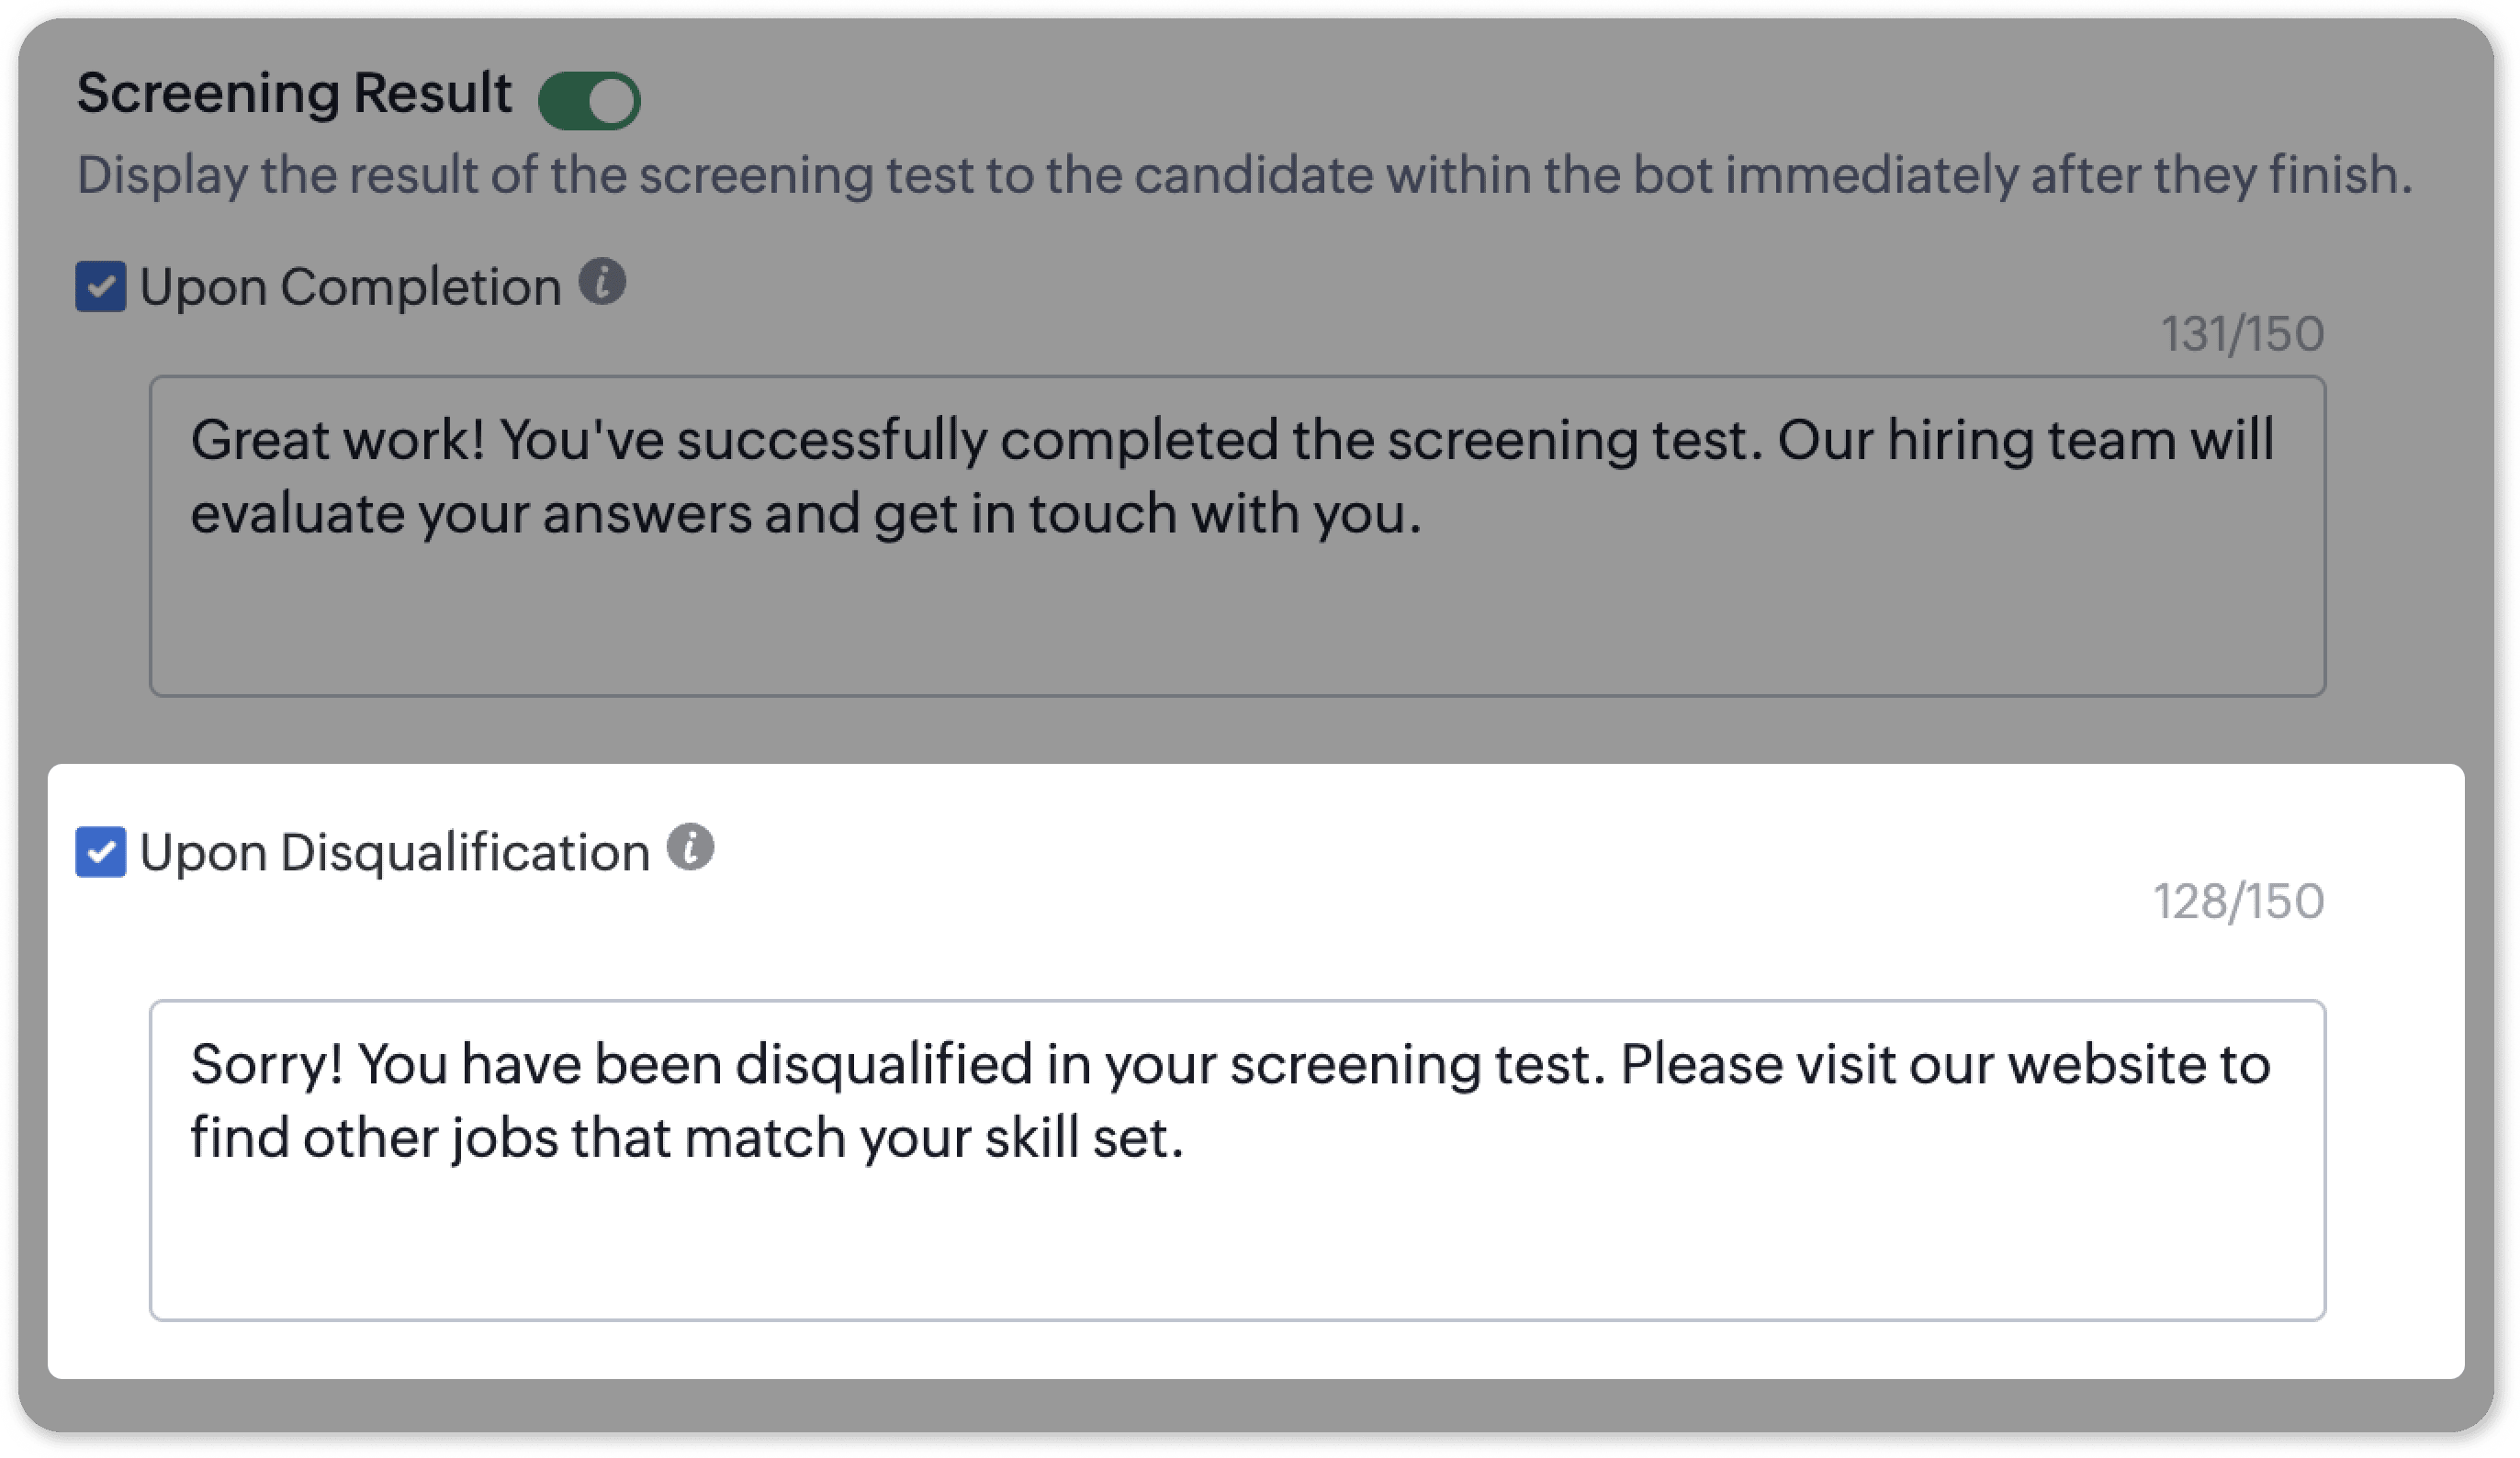
Task: Uncheck the Upon Disqualification checkbox
Action: point(101,852)
